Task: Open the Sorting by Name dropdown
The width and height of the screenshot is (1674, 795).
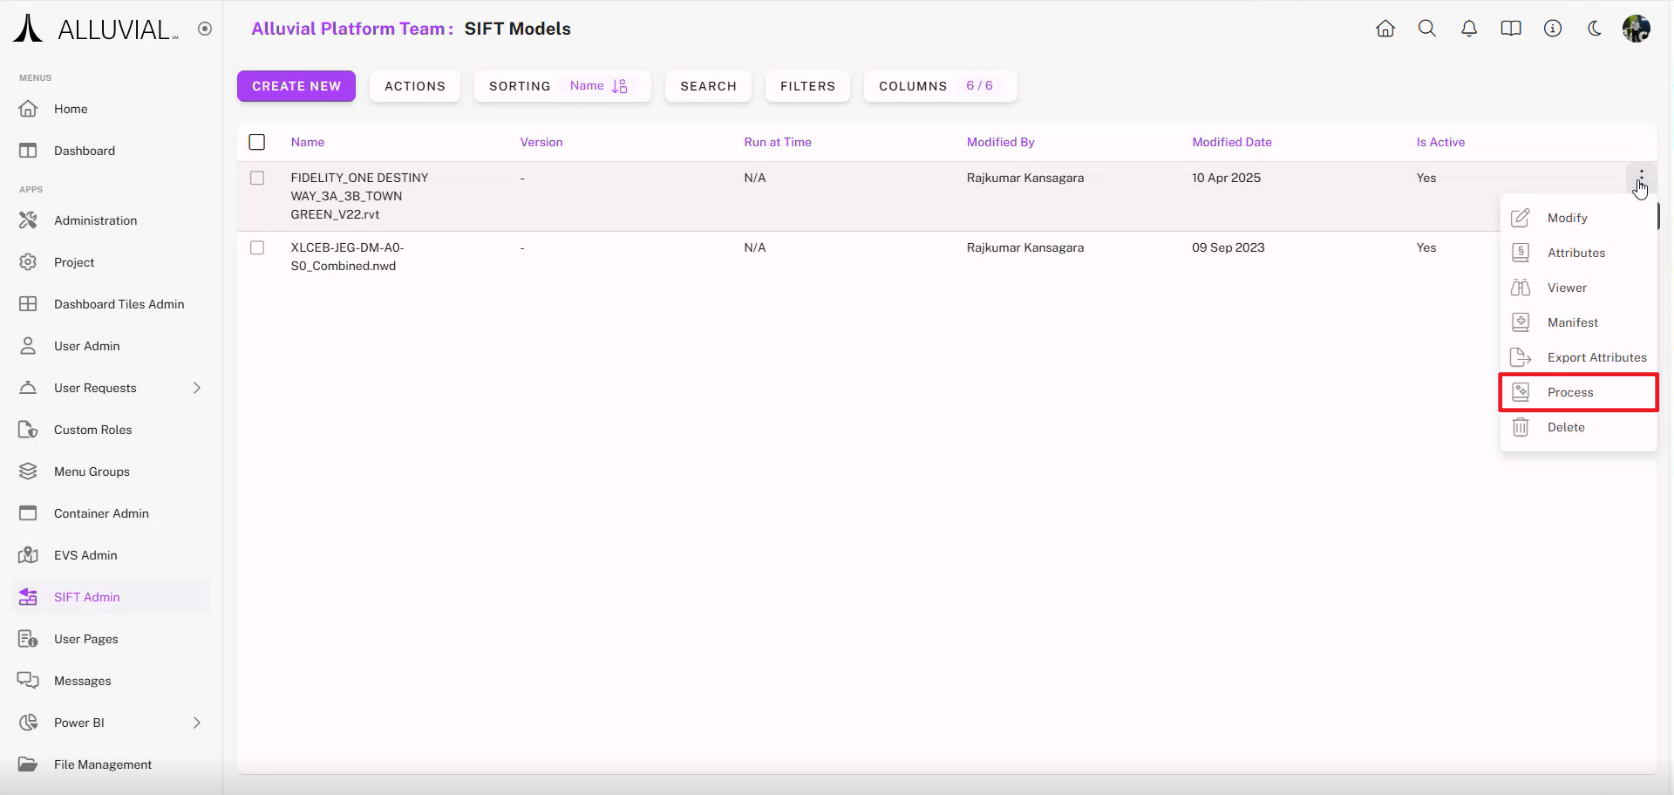Action: (x=562, y=86)
